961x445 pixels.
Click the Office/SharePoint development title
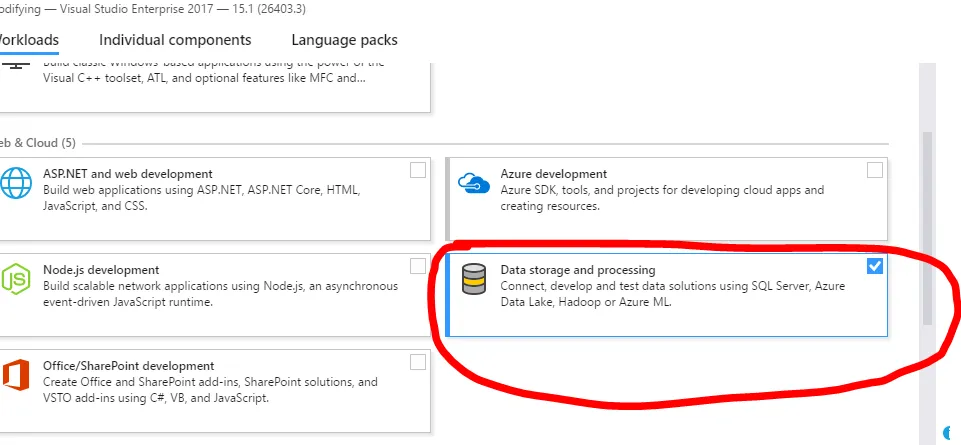click(128, 366)
